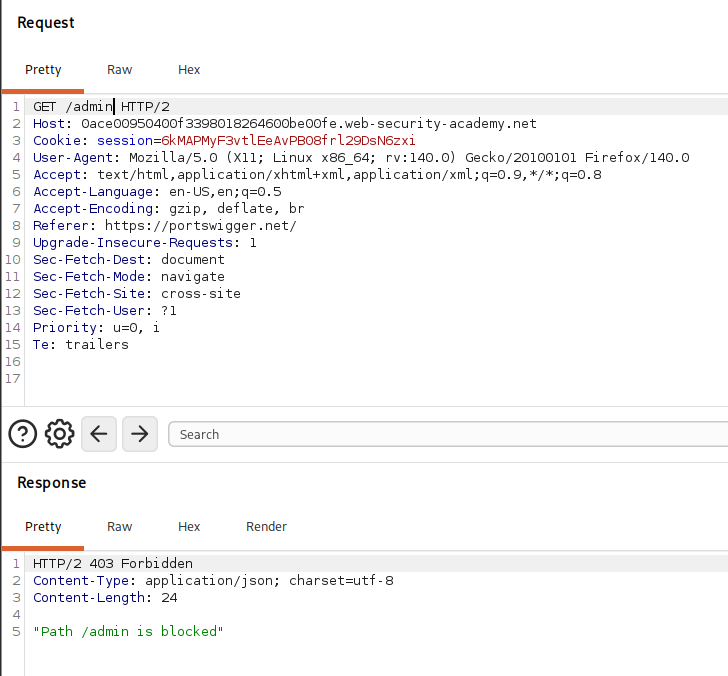
Task: Go to next search match arrow
Action: pyautogui.click(x=140, y=434)
